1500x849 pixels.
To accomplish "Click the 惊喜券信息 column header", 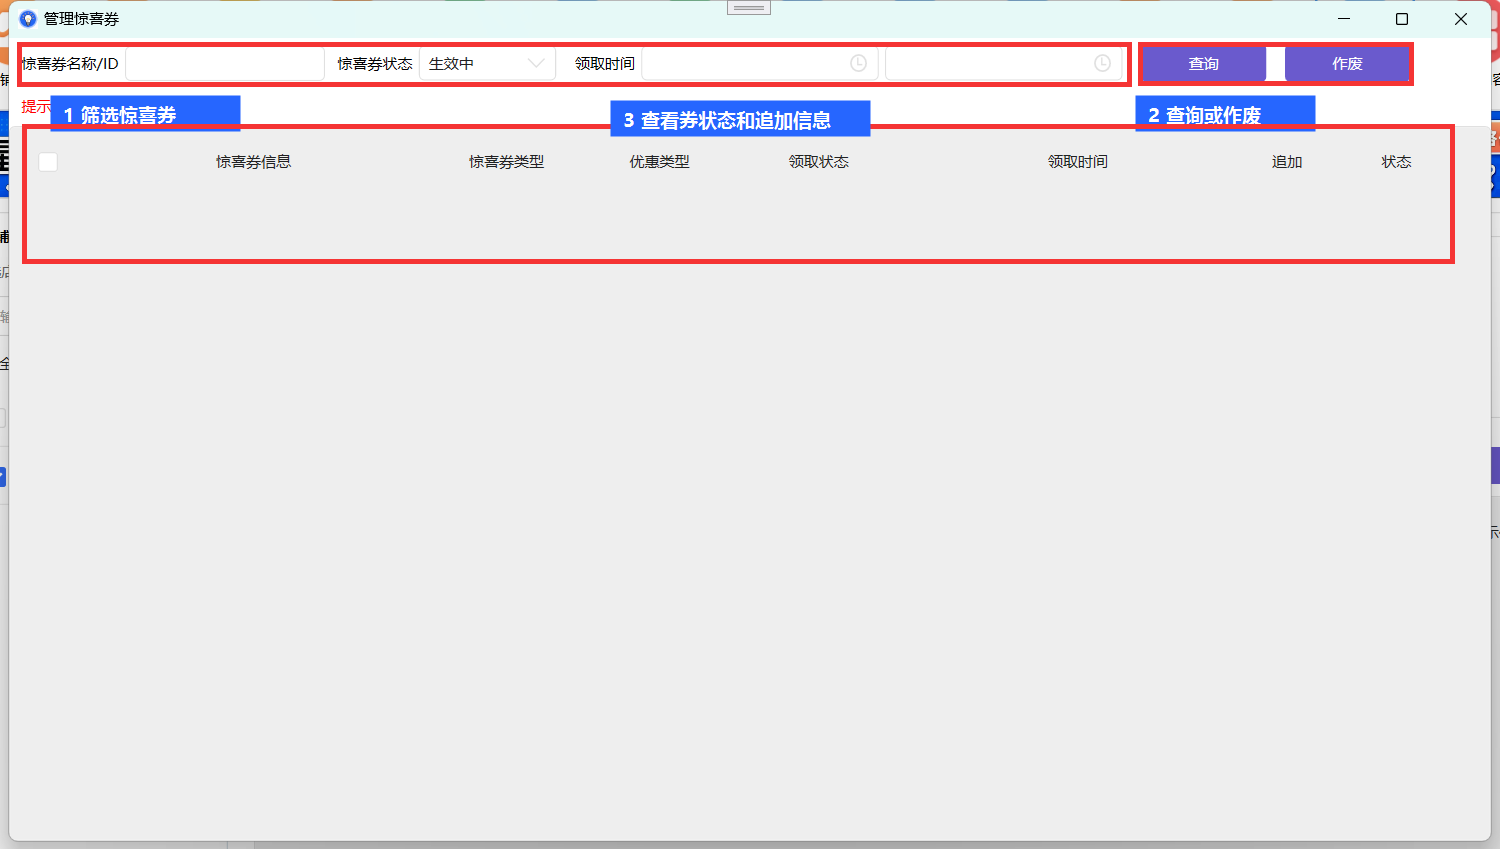I will tap(253, 162).
